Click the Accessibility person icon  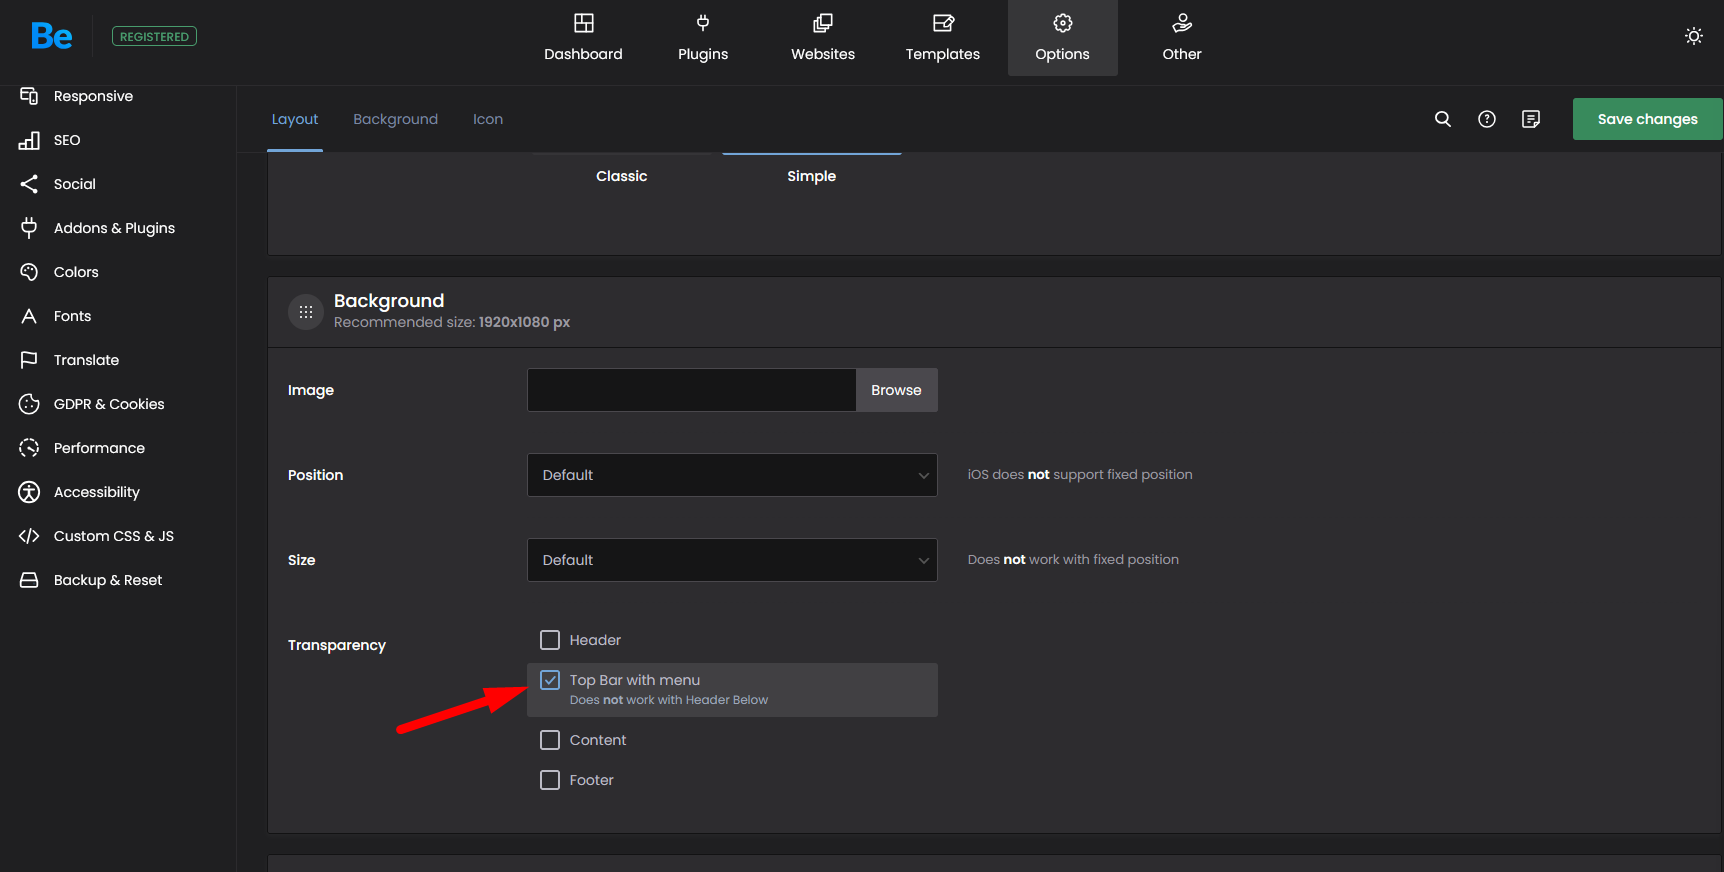(29, 492)
